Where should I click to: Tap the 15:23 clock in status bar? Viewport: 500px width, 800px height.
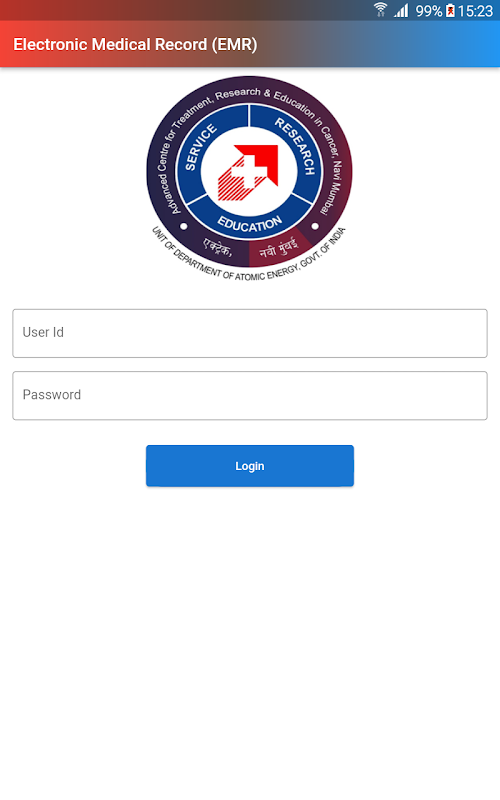(475, 11)
